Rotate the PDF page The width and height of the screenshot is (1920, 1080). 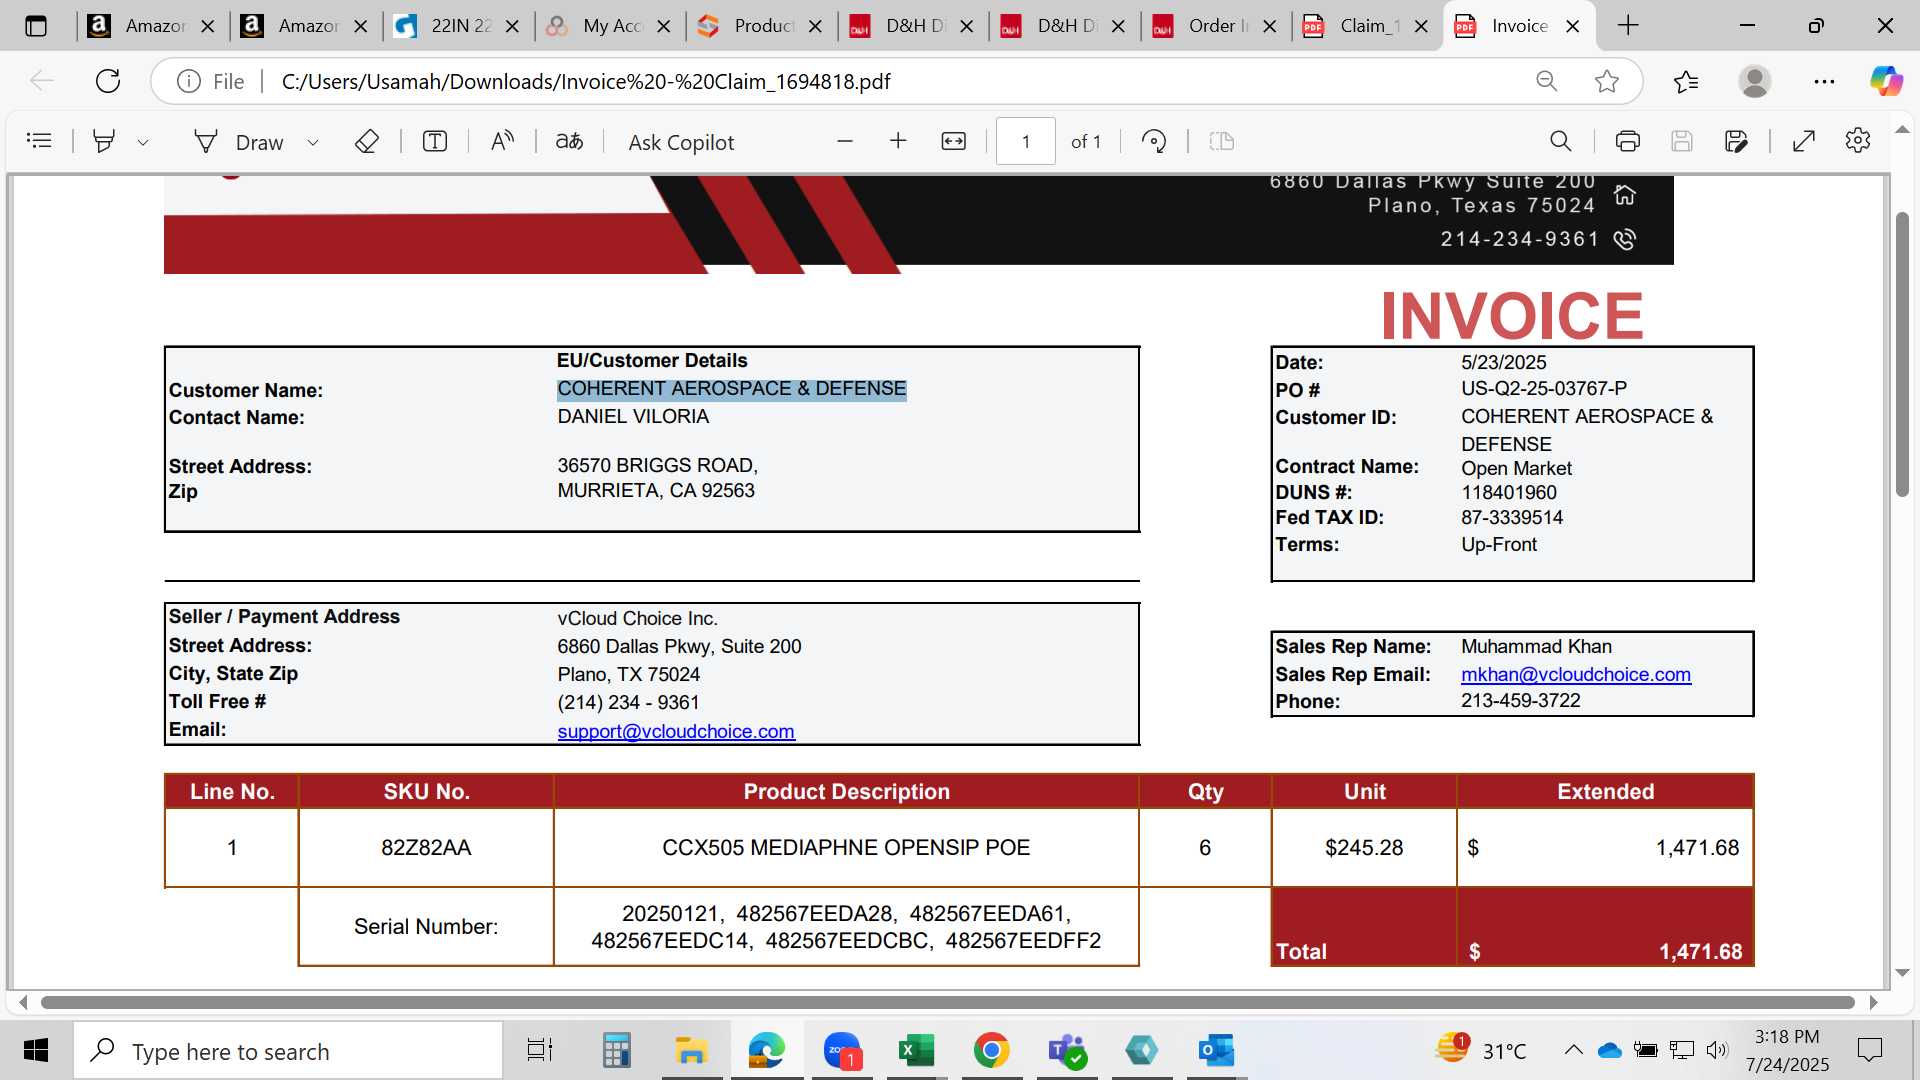pyautogui.click(x=1154, y=141)
